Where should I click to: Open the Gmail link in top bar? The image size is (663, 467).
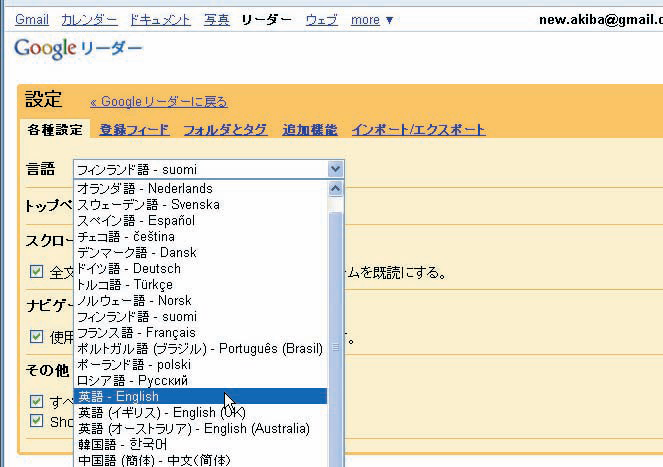[x=32, y=19]
